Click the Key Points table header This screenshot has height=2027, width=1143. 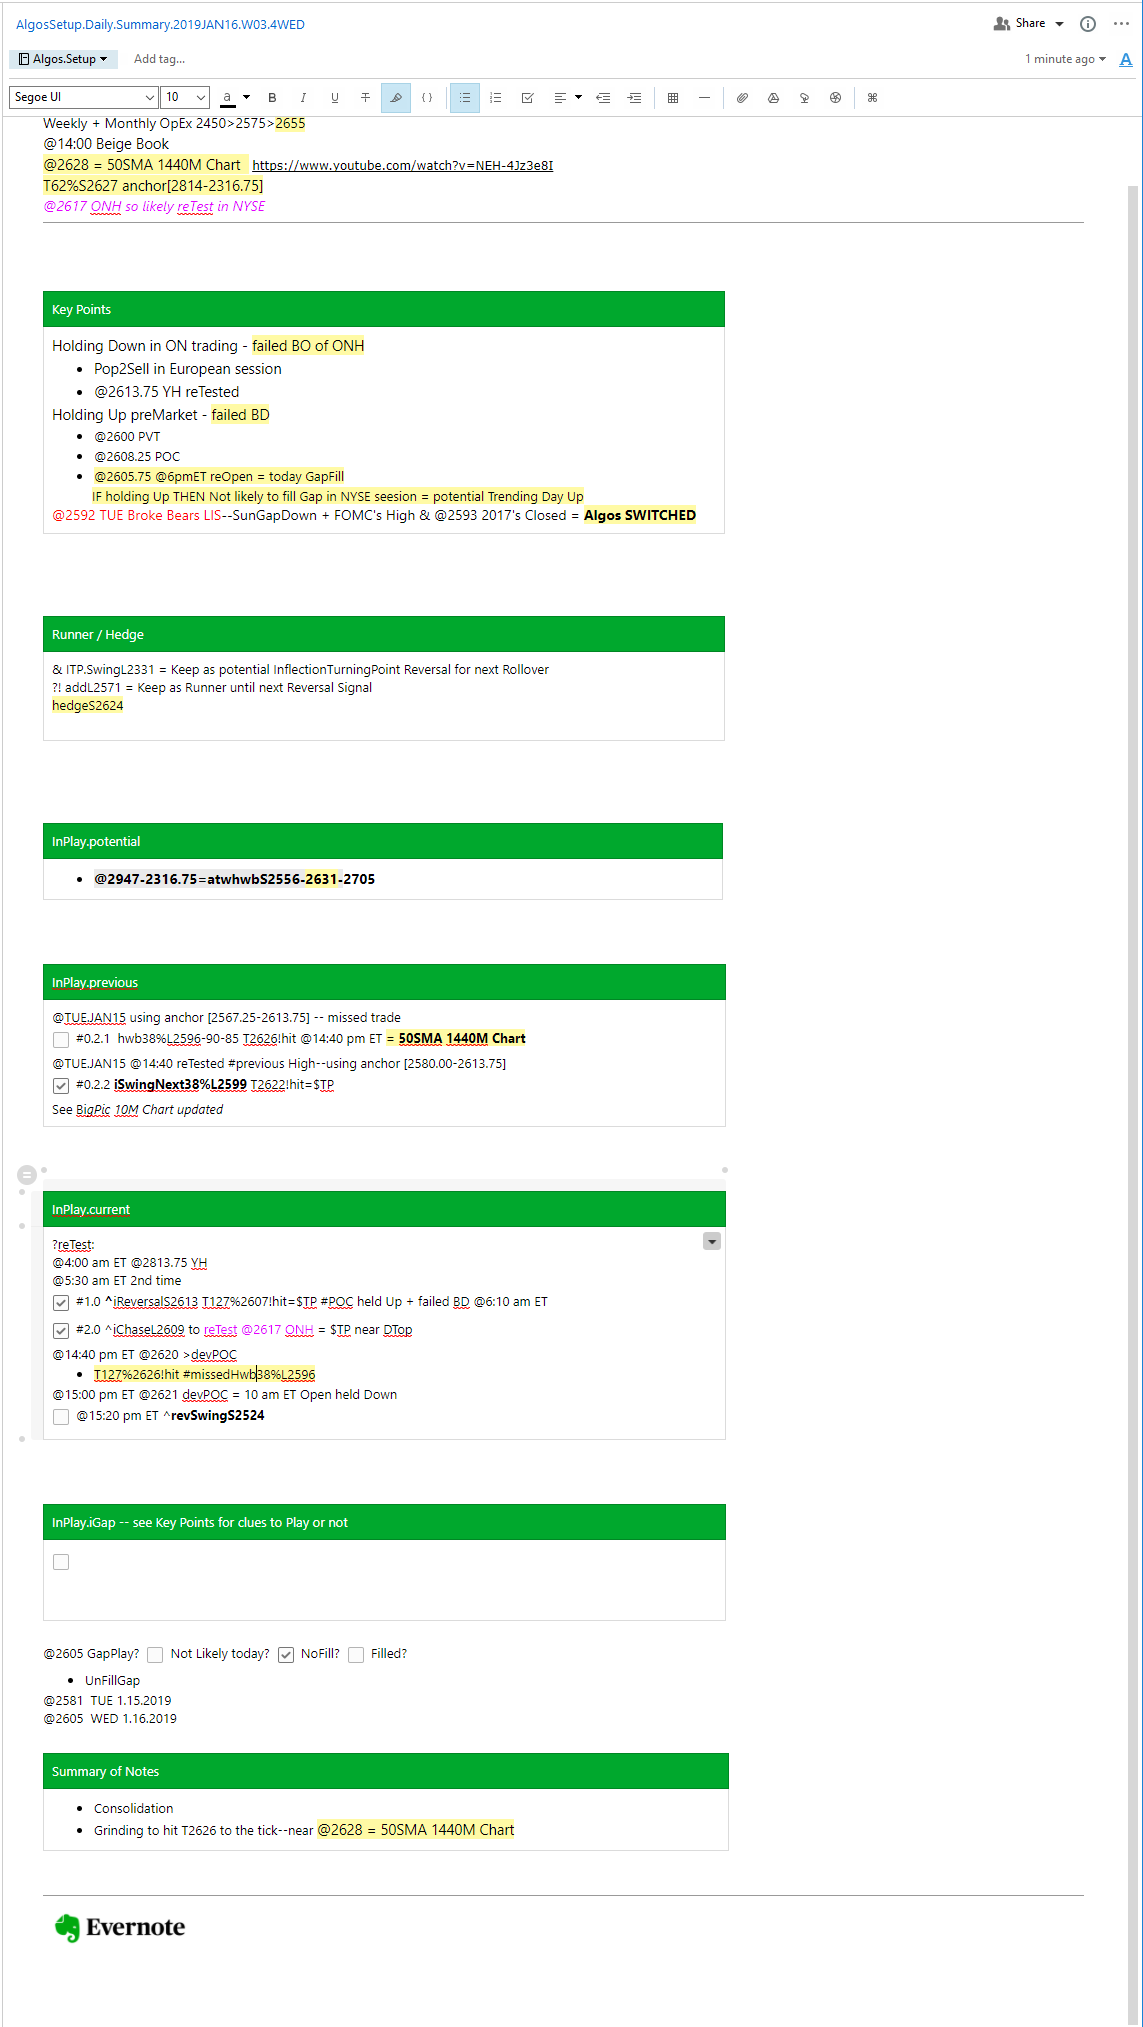(384, 310)
